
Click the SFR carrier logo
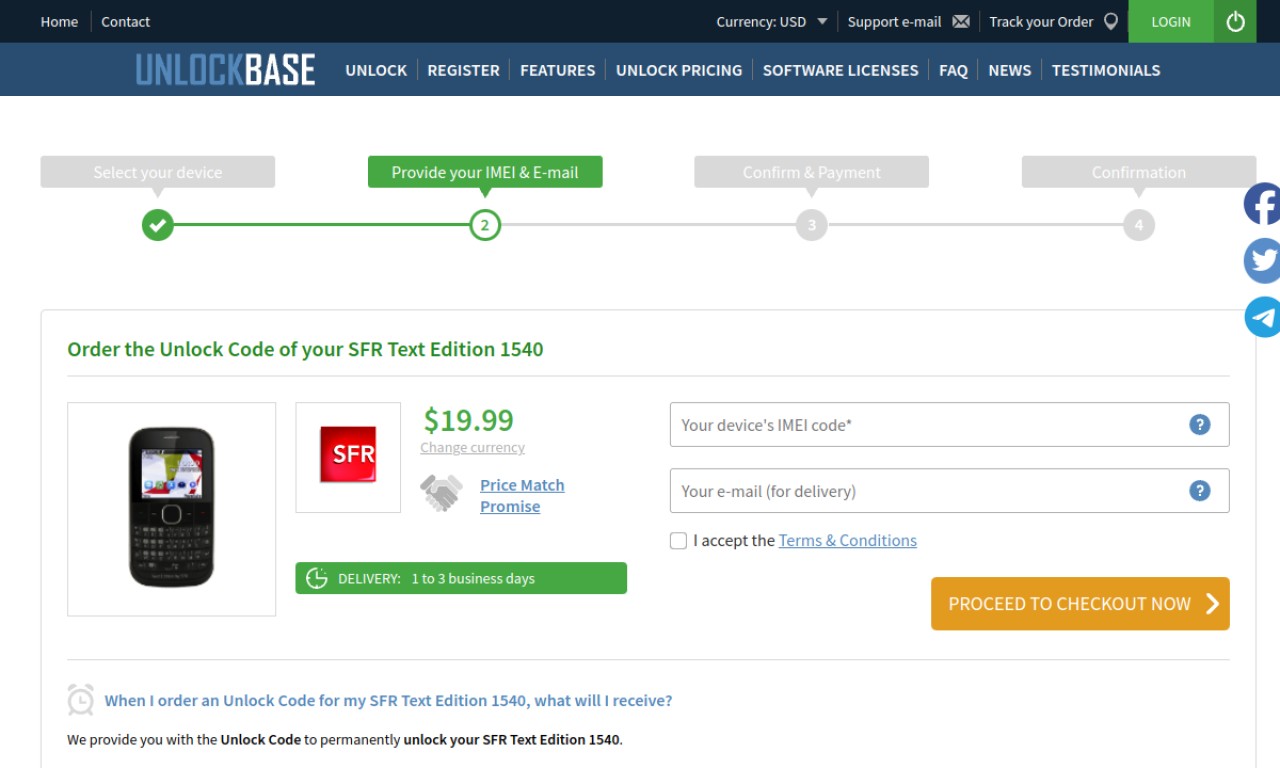click(348, 457)
